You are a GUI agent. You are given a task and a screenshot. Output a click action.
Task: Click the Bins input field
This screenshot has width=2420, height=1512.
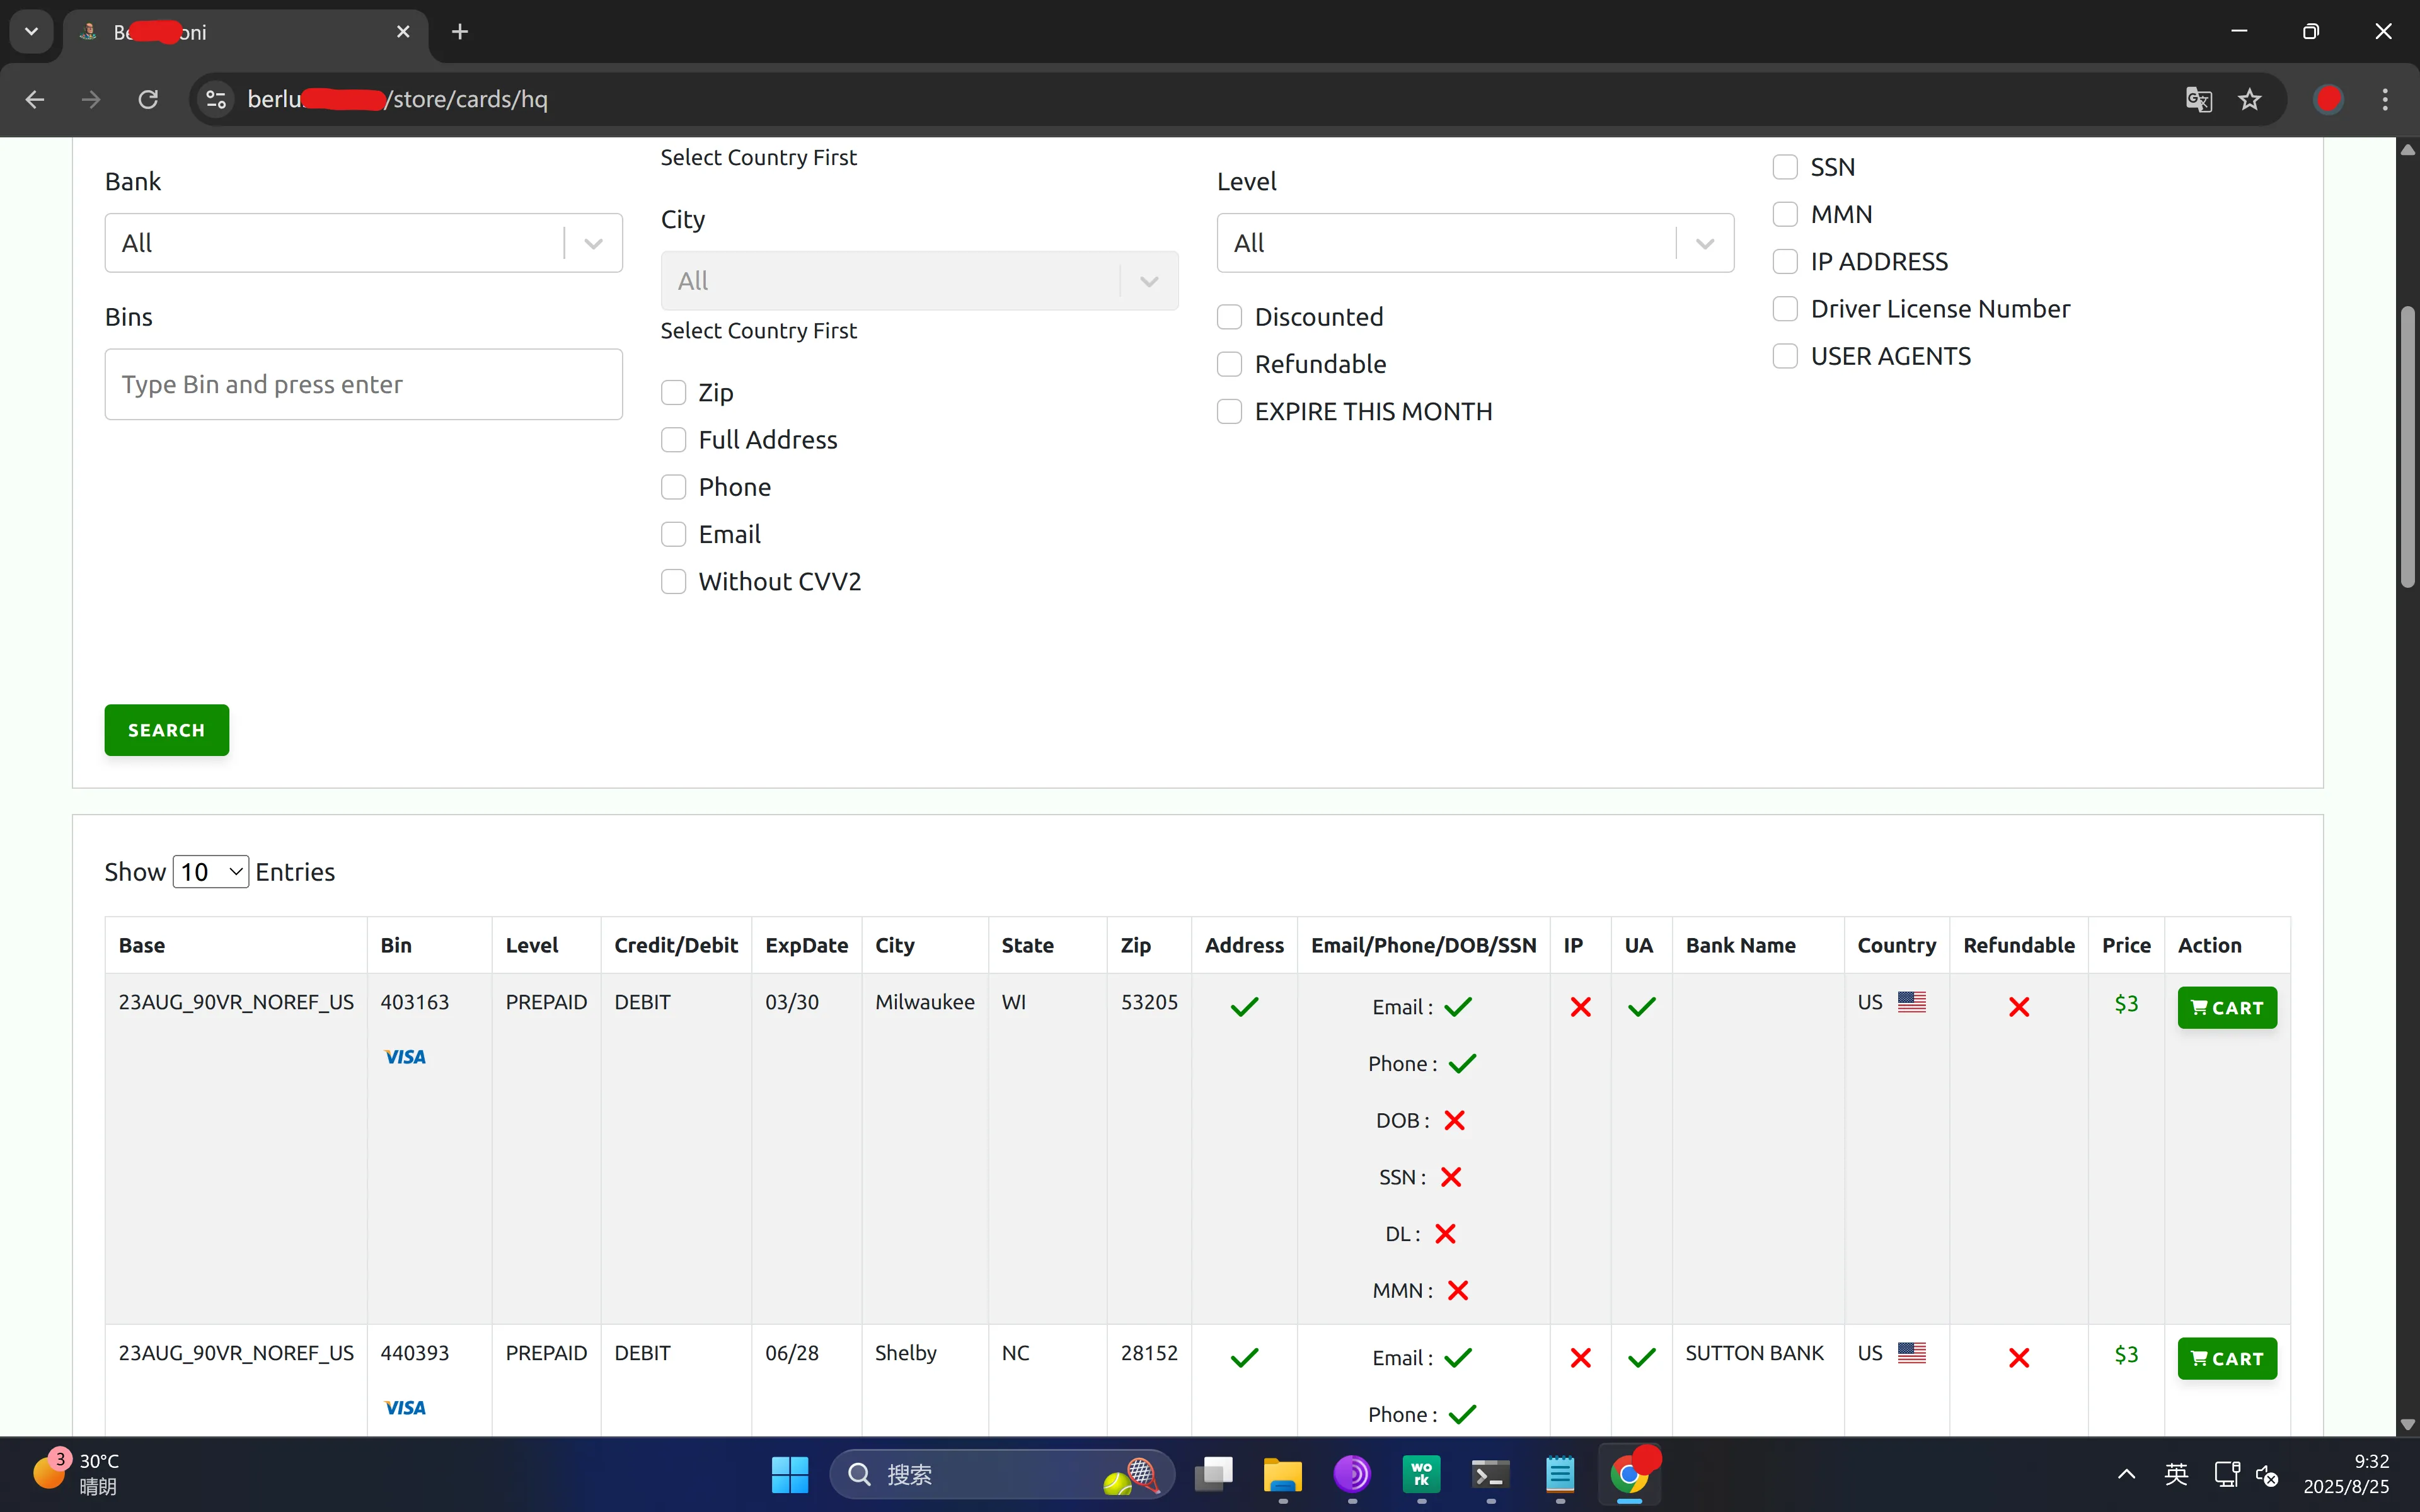pos(364,384)
